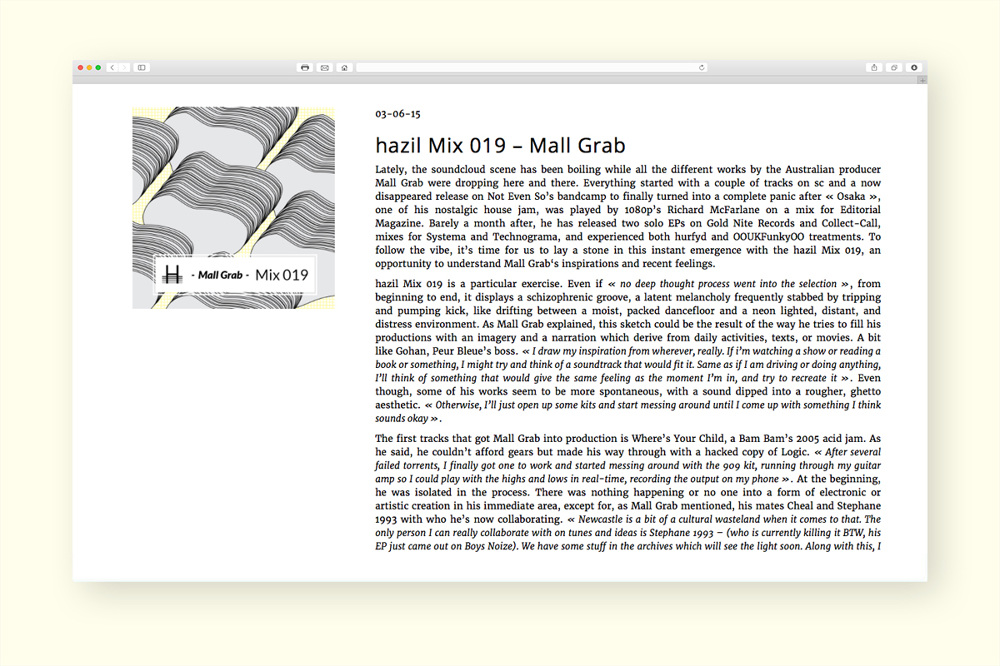This screenshot has width=1000, height=666.
Task: Open a new tab with plus button
Action: [922, 79]
